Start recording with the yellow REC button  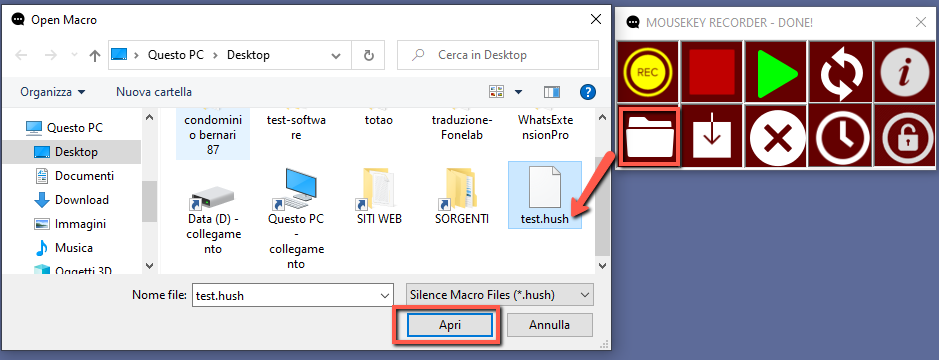[x=647, y=72]
